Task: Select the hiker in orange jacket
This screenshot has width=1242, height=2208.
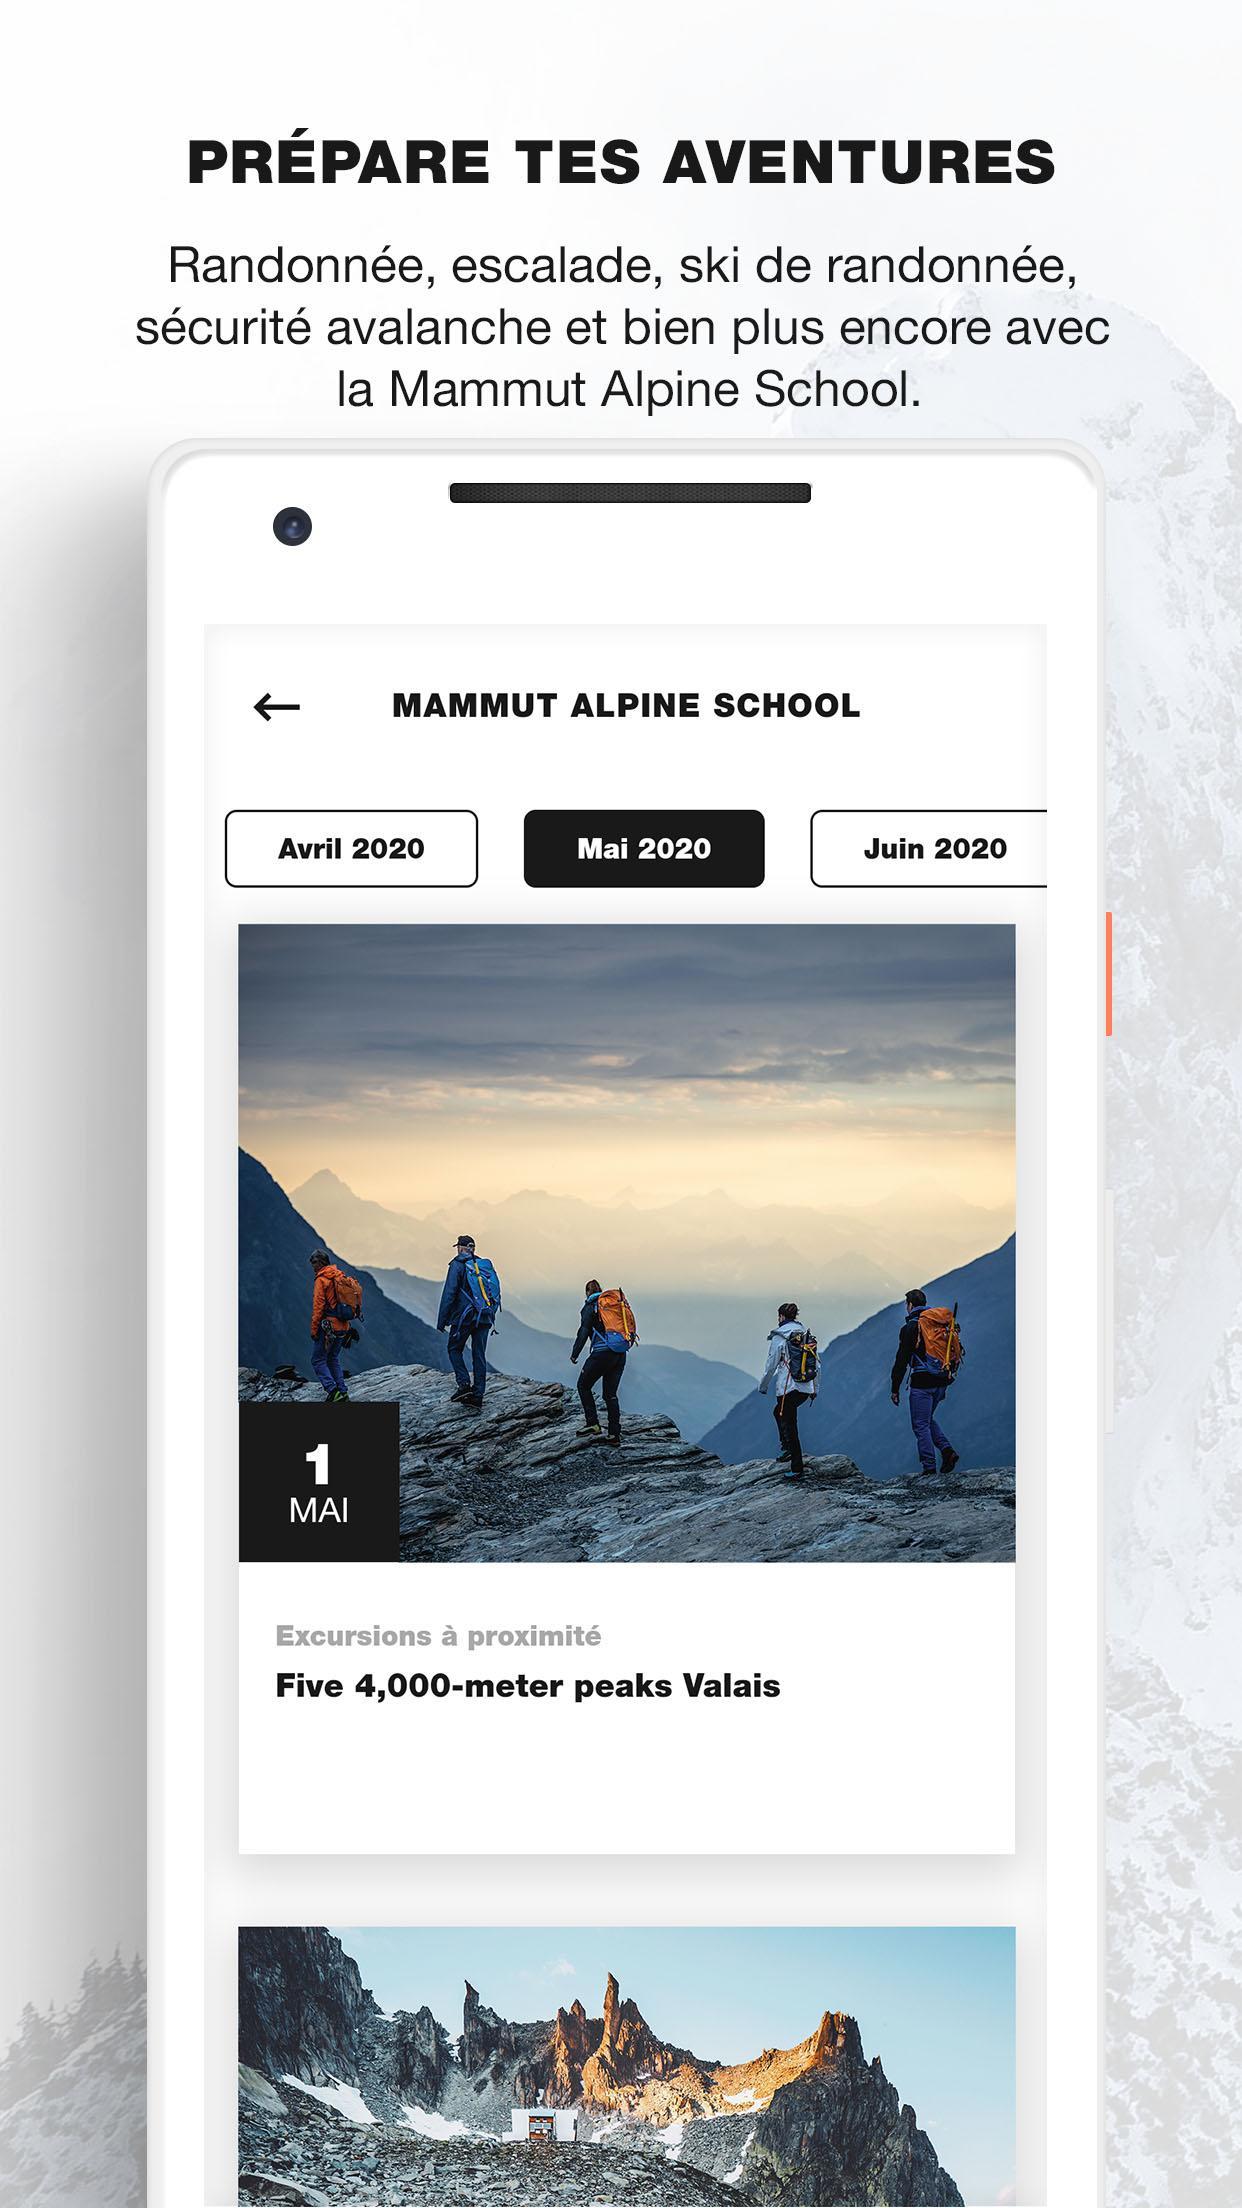Action: pyautogui.click(x=332, y=1324)
